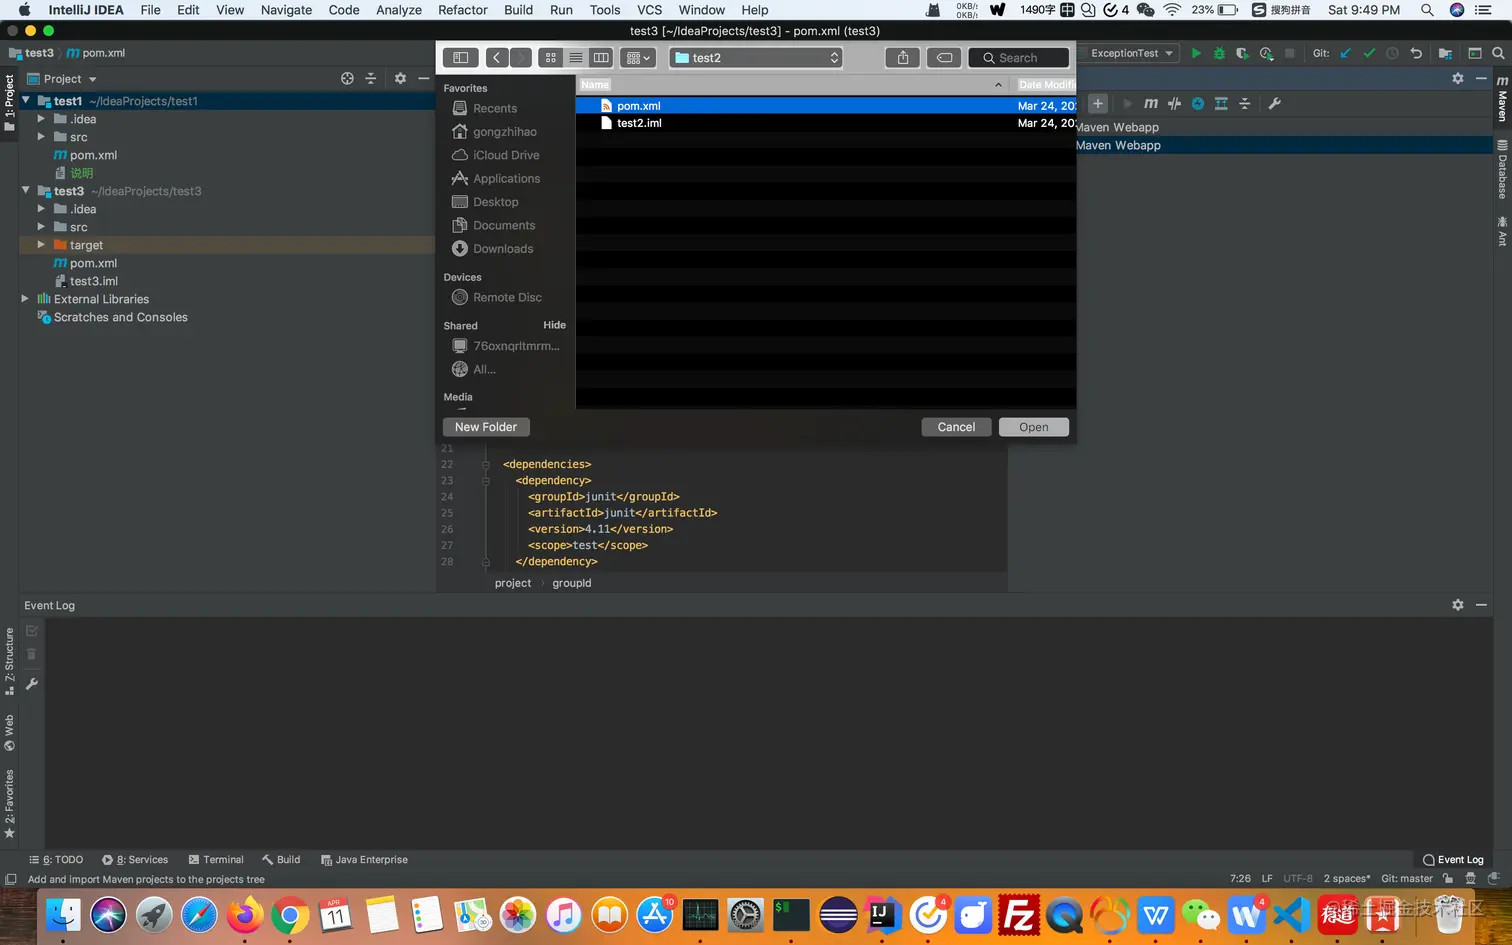Click the edit tags icon in file dialog
Screen dimensions: 1512x945
coord(944,58)
